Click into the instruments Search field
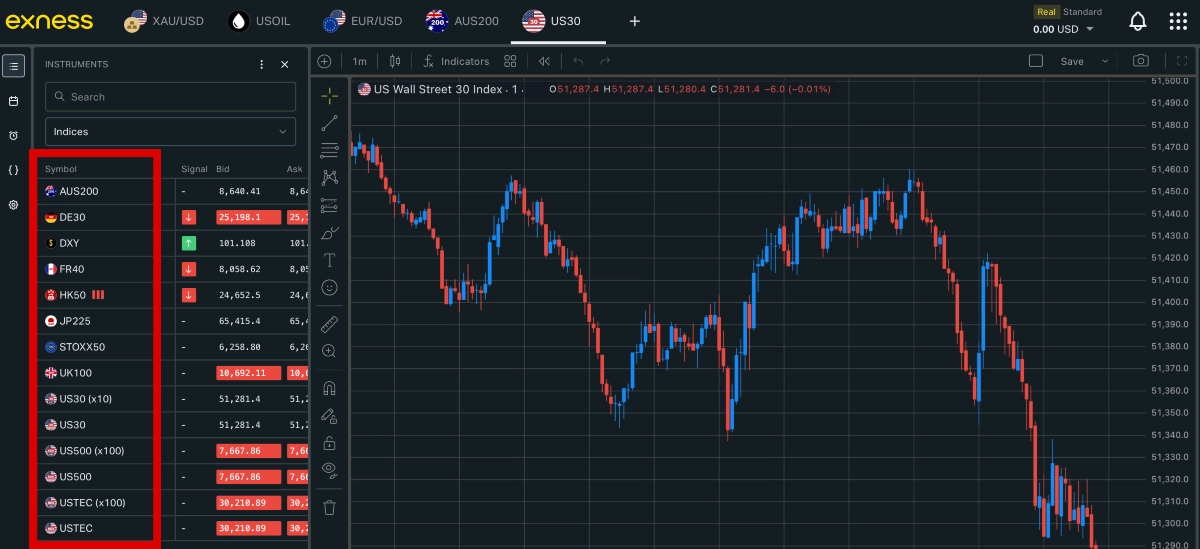Image resolution: width=1200 pixels, height=549 pixels. pos(170,96)
